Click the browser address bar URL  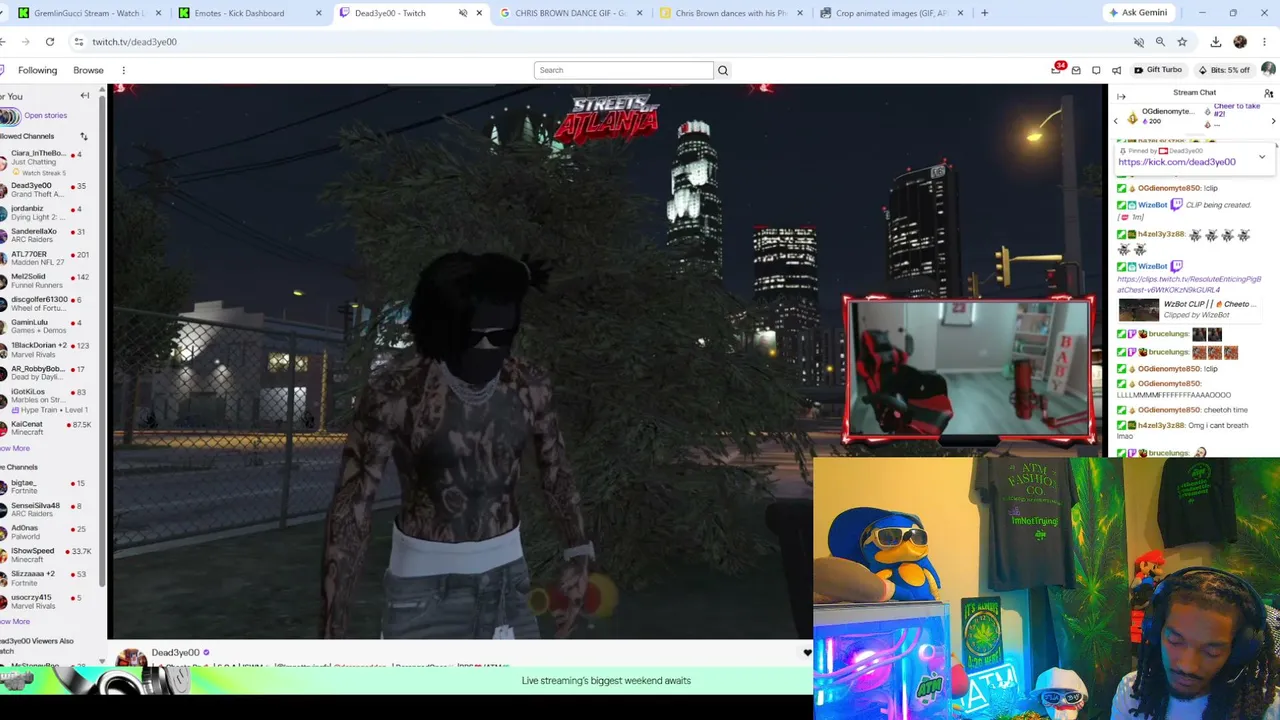point(134,42)
